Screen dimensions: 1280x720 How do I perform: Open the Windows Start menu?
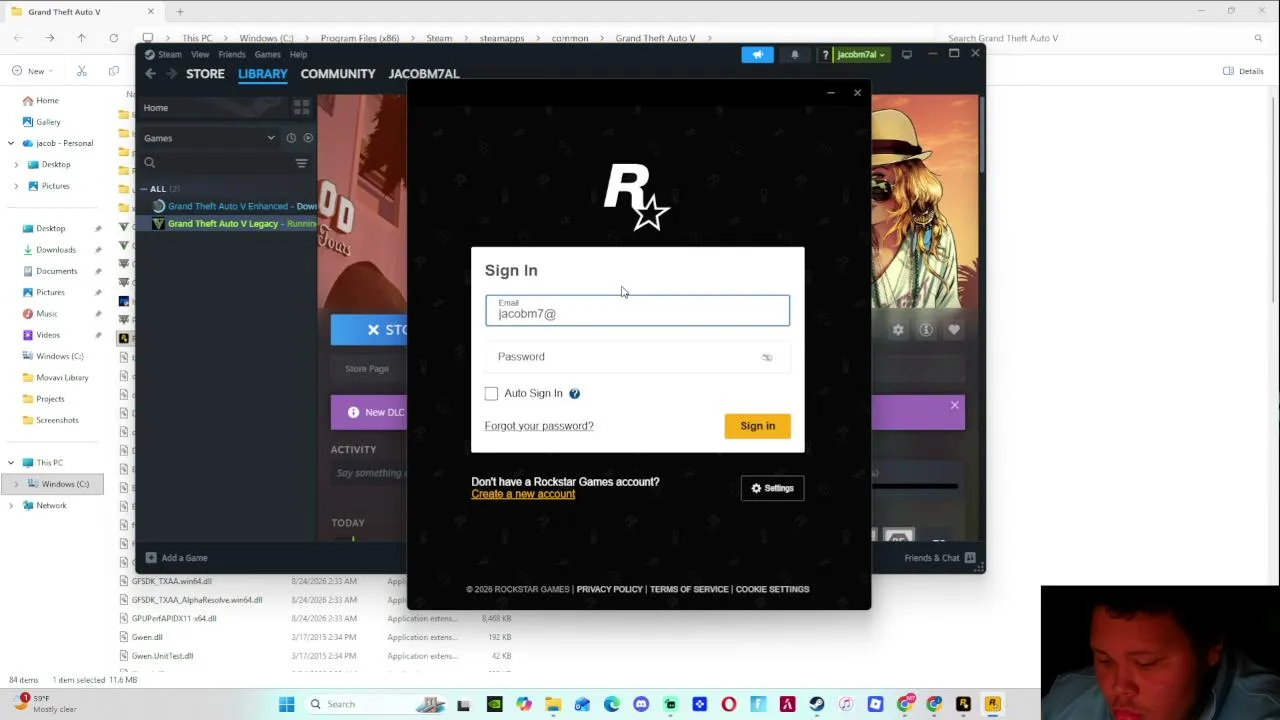[286, 704]
